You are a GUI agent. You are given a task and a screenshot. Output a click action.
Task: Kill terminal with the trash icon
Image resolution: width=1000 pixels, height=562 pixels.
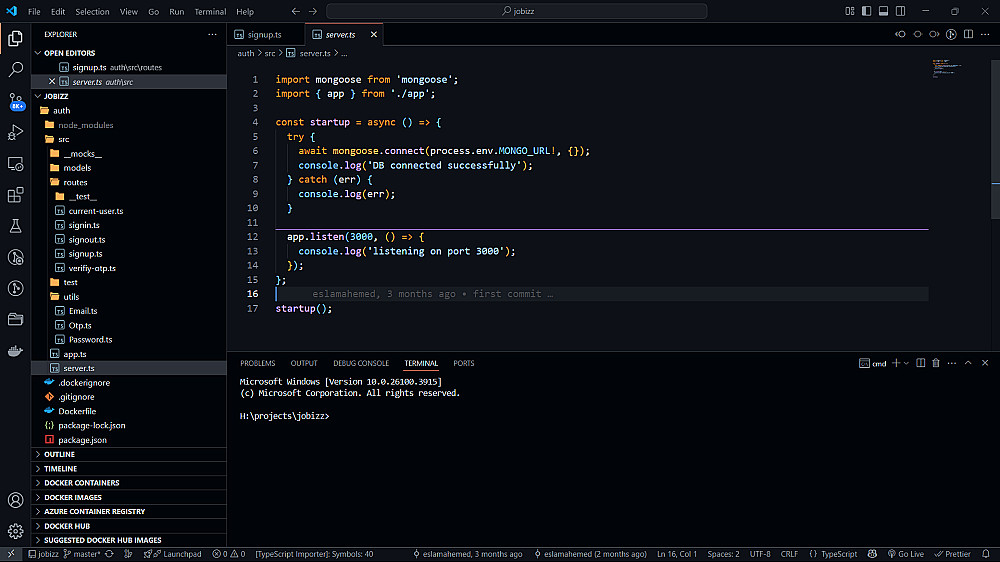[936, 363]
